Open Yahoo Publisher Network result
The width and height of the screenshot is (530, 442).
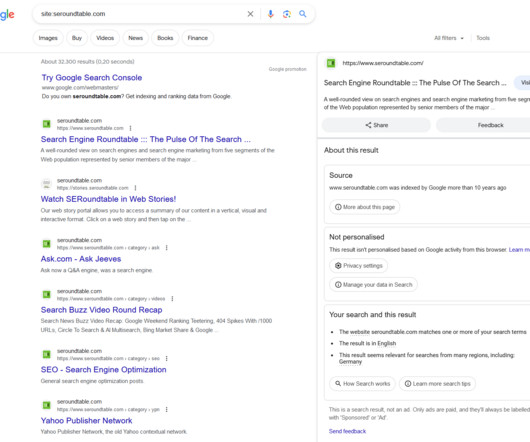tap(87, 421)
